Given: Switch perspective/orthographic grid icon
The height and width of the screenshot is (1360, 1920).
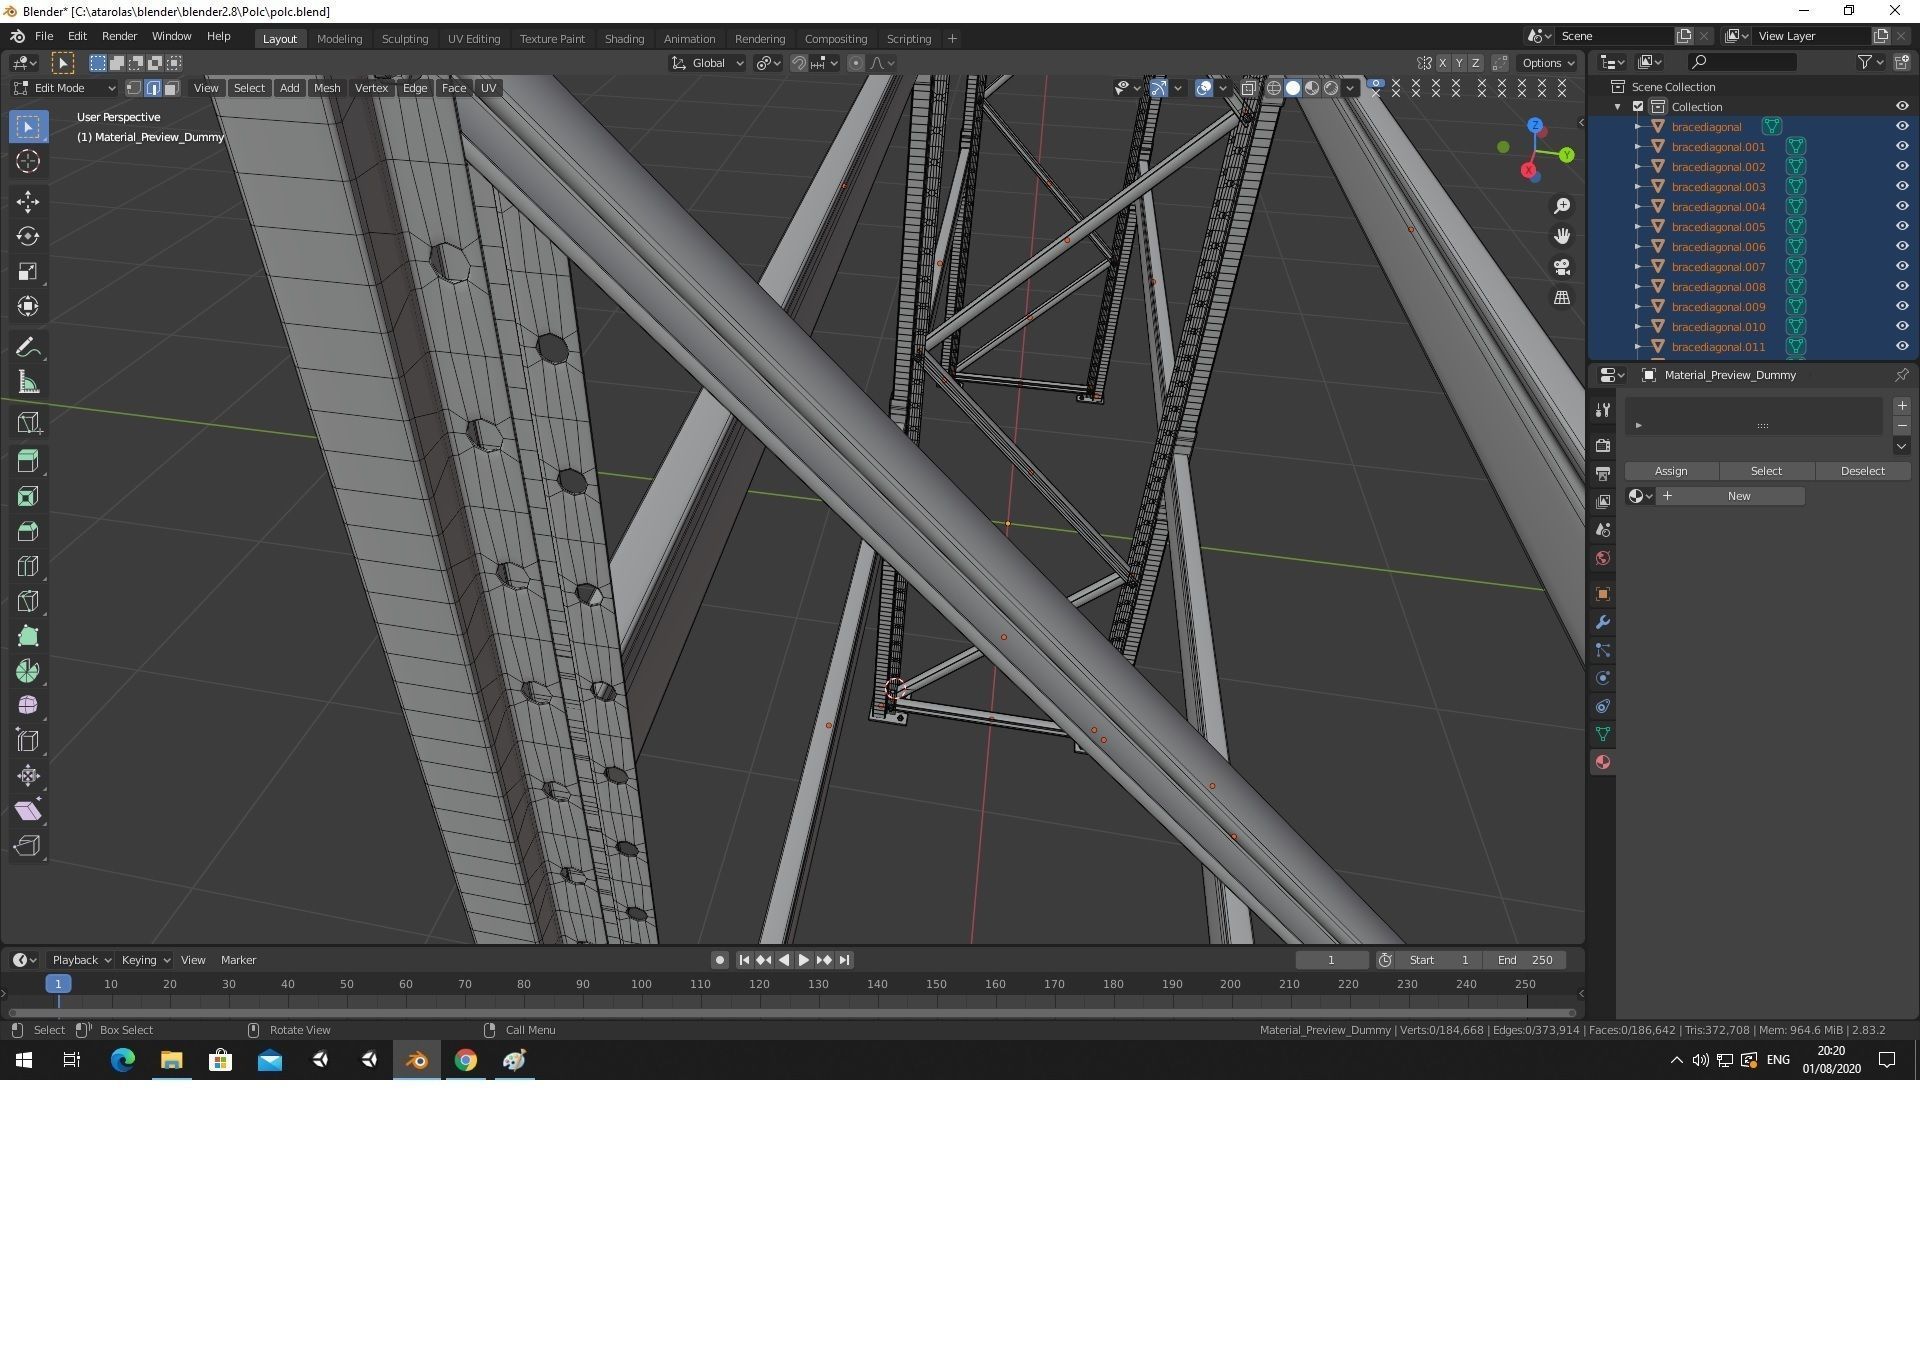Looking at the screenshot, I should point(1562,298).
